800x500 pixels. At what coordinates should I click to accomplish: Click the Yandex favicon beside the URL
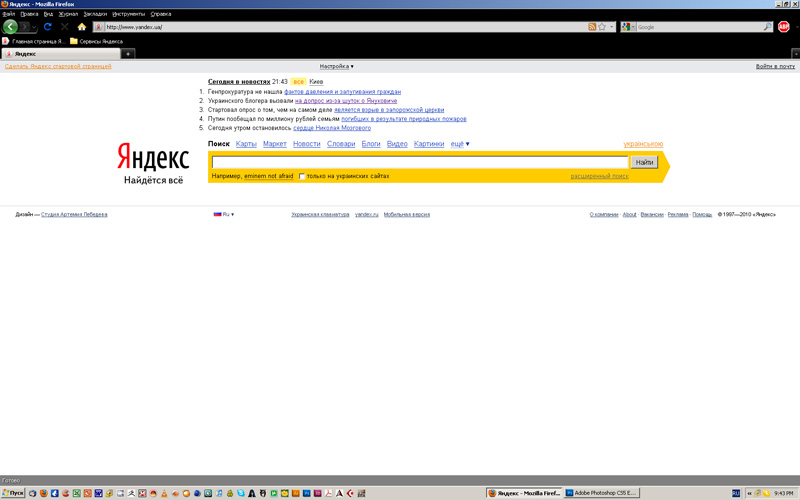click(99, 27)
